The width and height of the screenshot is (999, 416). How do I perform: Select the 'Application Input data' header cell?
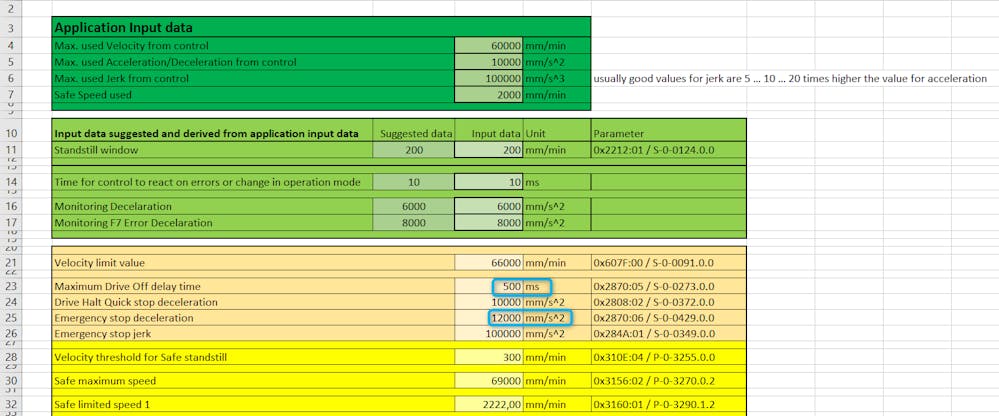click(x=321, y=27)
